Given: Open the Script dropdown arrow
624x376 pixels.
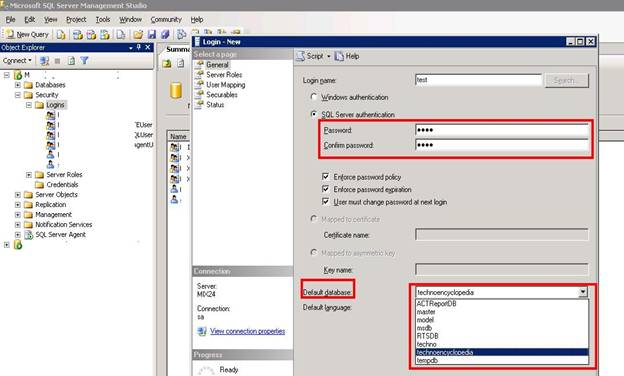Looking at the screenshot, I should (329, 56).
